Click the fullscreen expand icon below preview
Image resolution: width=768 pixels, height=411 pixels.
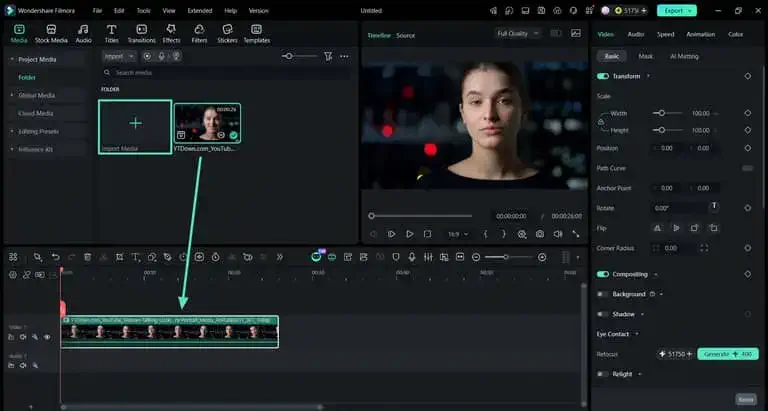click(x=576, y=234)
